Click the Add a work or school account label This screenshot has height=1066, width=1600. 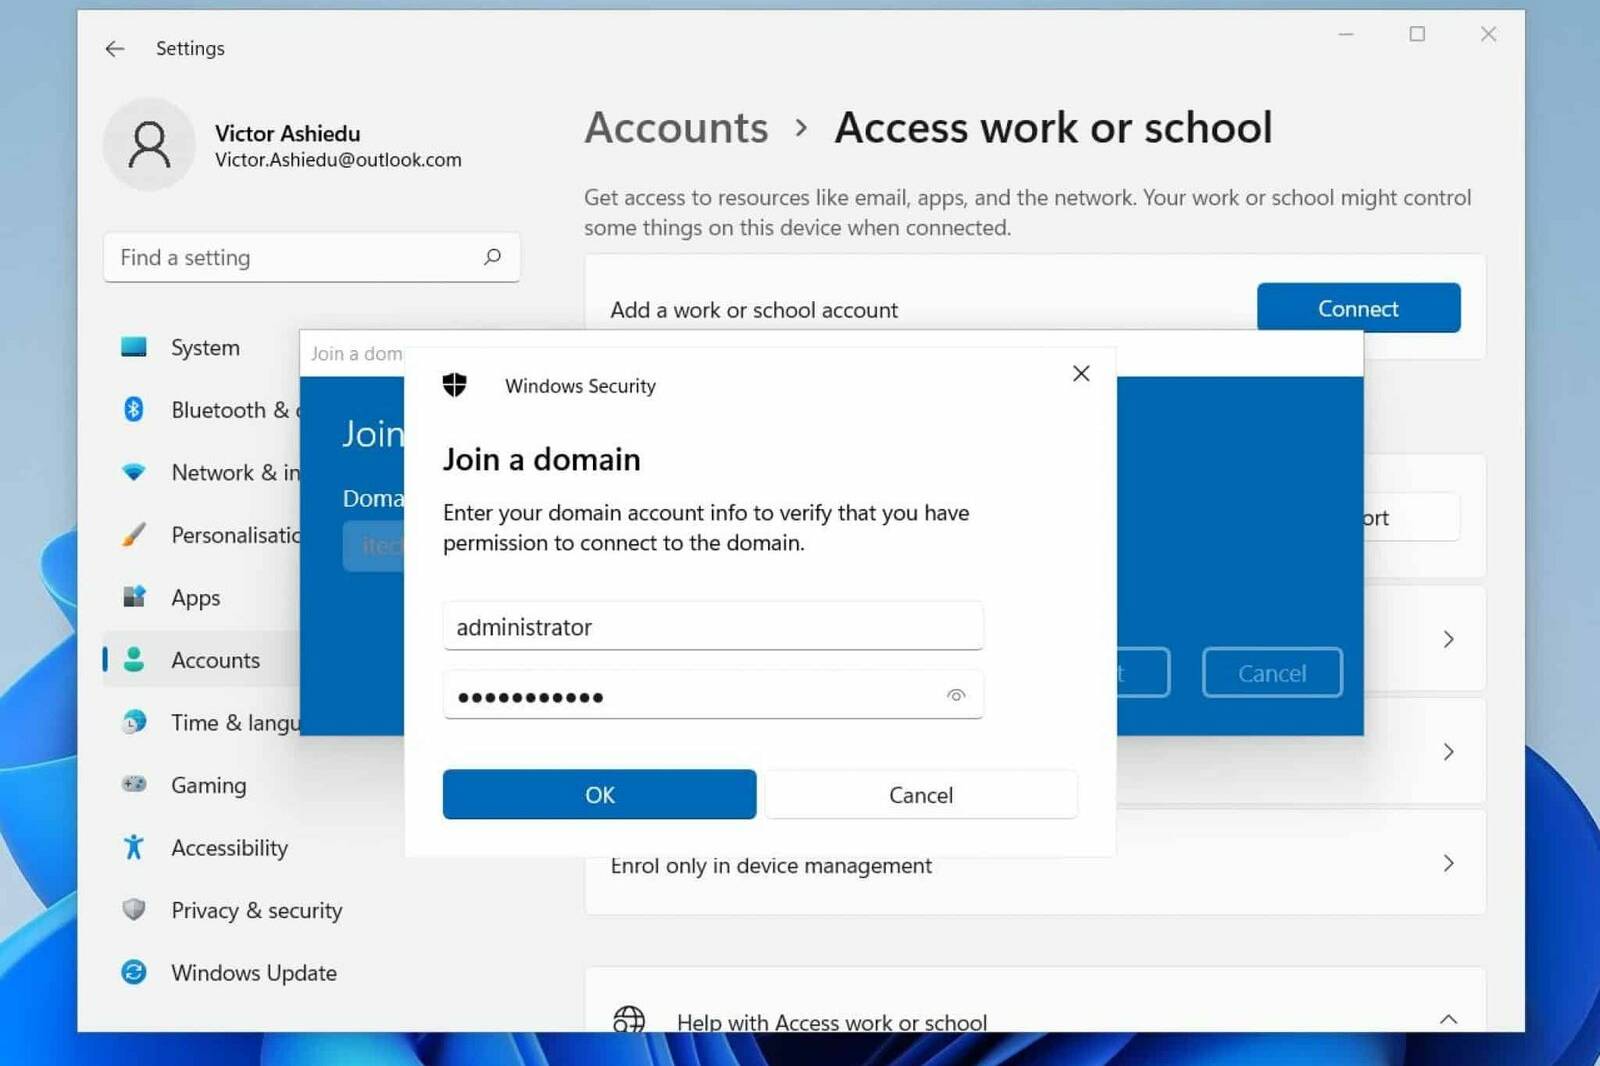click(x=754, y=310)
